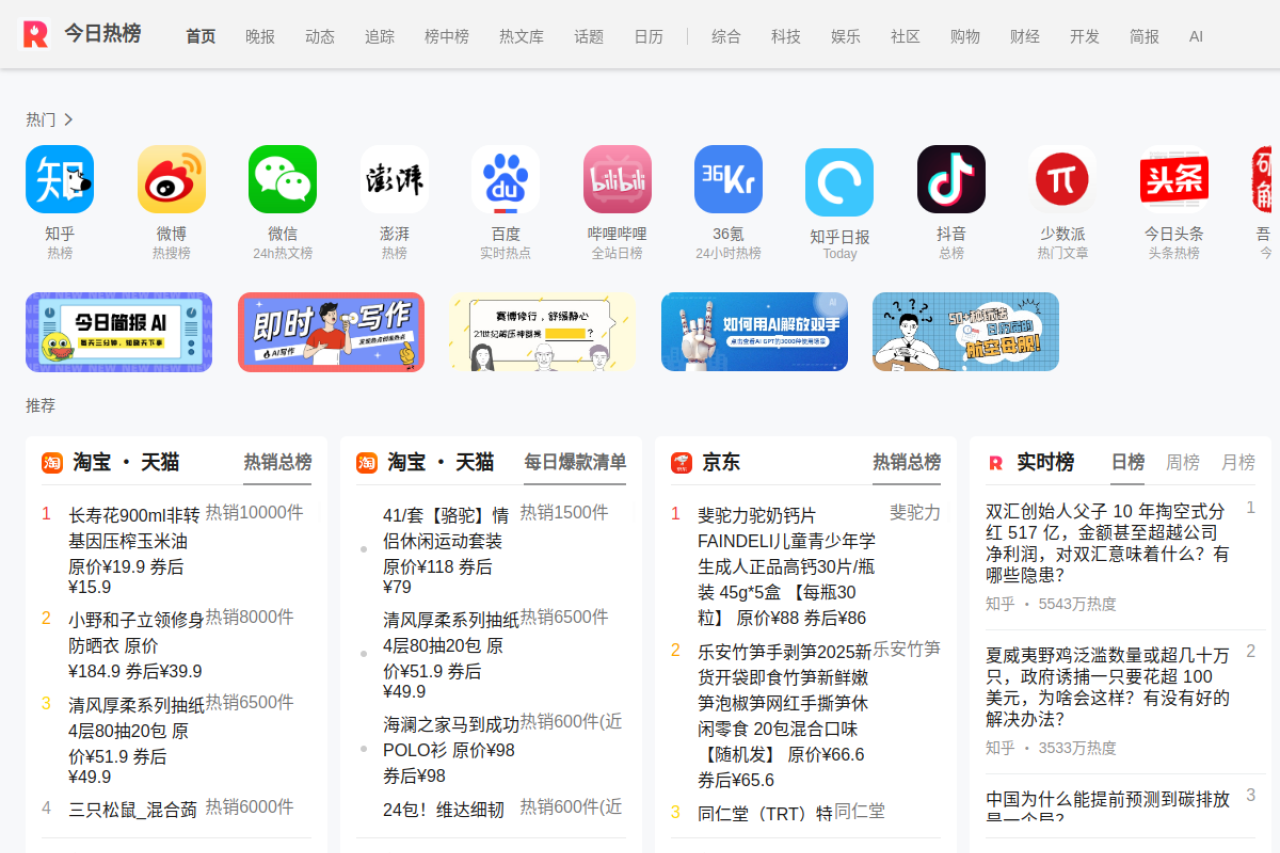Open the 晚报 nav item
Image resolution: width=1280 pixels, height=853 pixels.
coord(260,37)
